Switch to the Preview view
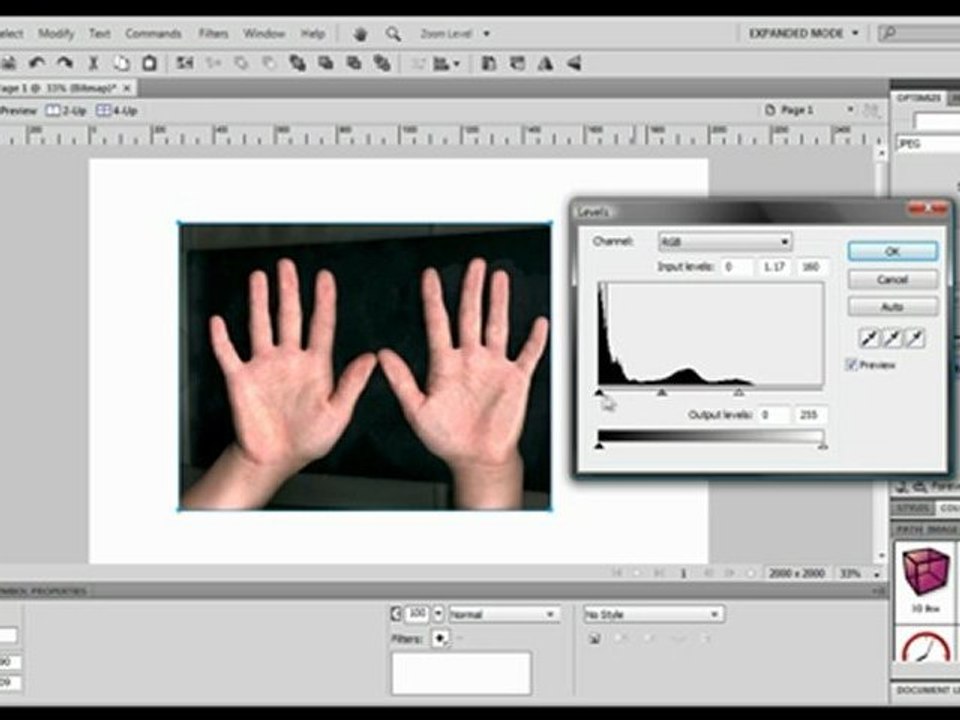Image resolution: width=960 pixels, height=720 pixels. (x=18, y=111)
